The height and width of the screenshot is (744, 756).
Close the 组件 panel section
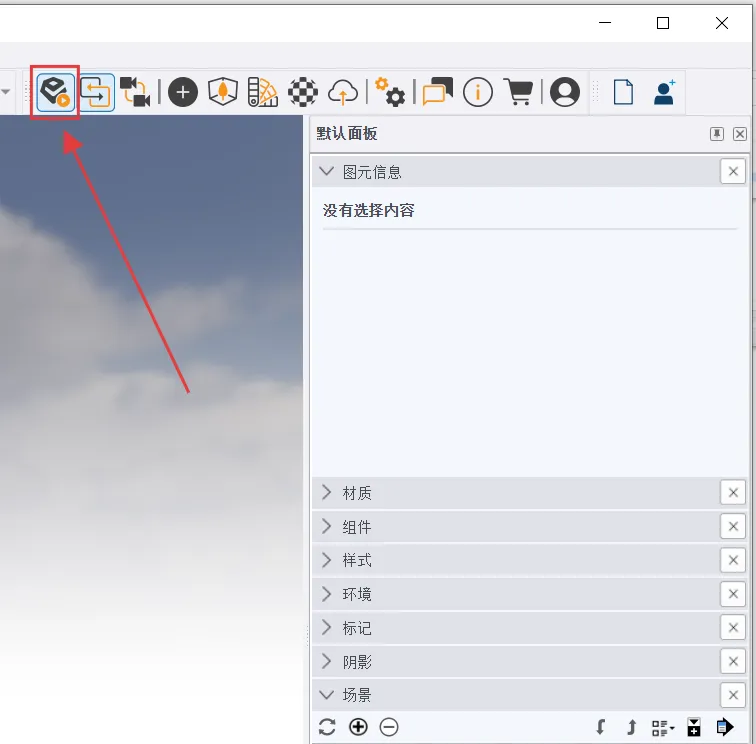point(733,526)
